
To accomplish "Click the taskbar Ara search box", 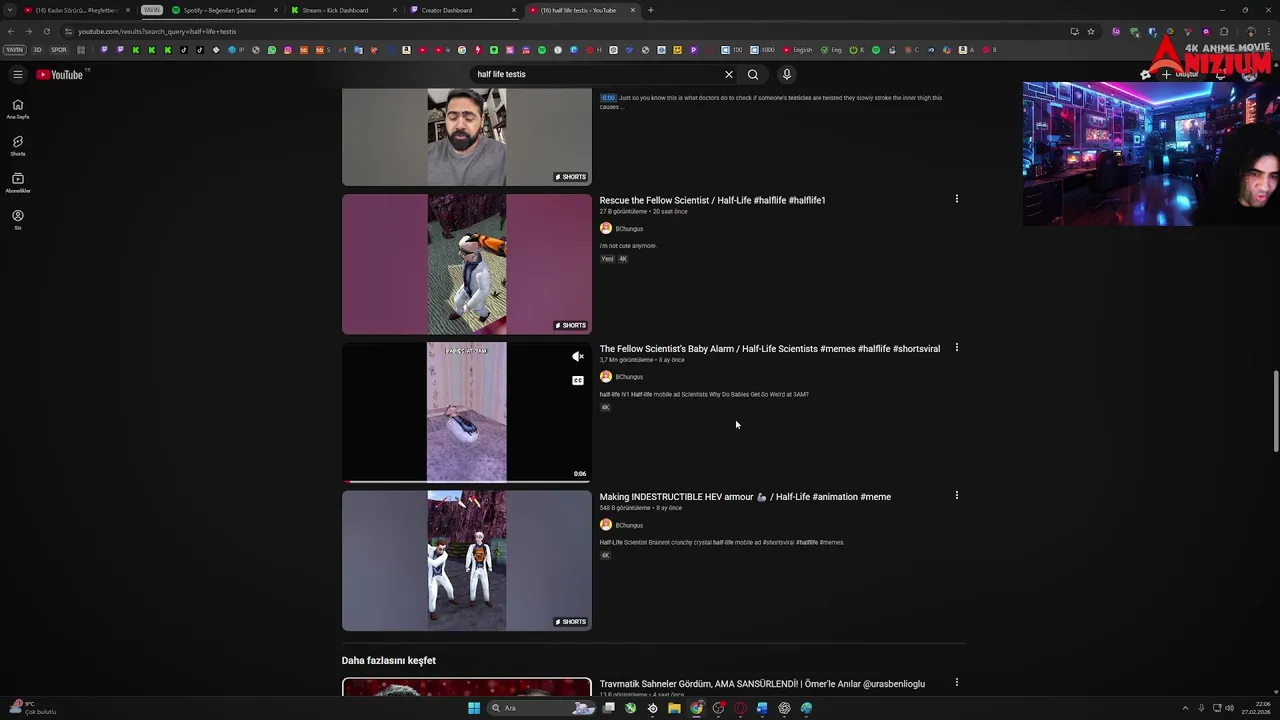I will (541, 708).
